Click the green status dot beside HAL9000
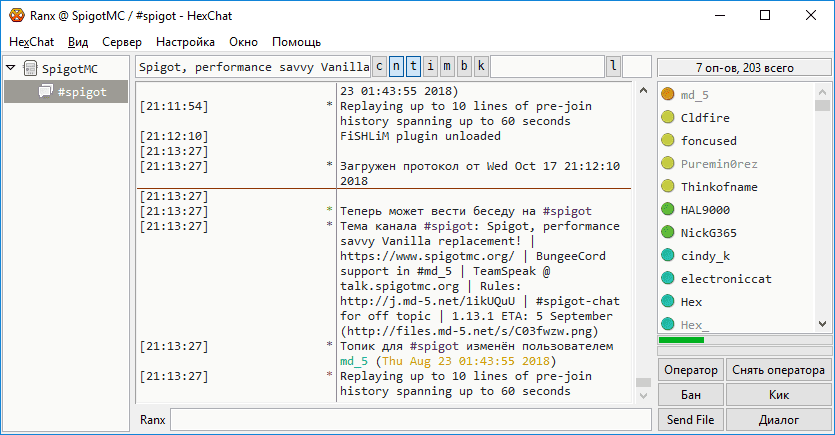835x435 pixels. 668,210
